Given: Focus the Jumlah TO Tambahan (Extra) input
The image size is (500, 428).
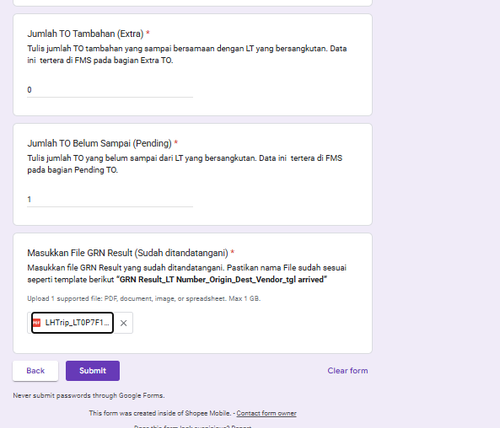Looking at the screenshot, I should pos(110,90).
